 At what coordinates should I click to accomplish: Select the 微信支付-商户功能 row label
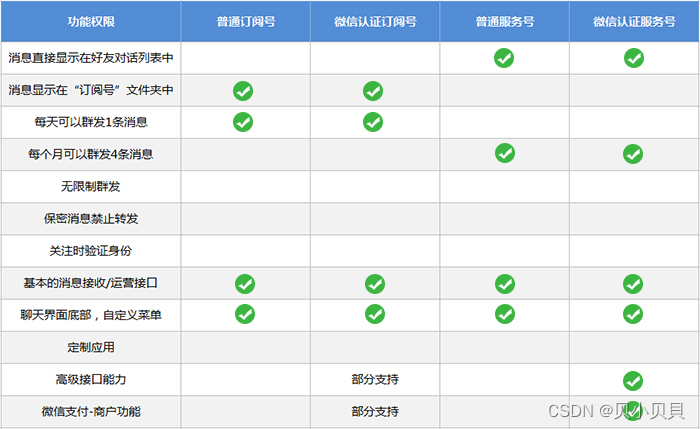pyautogui.click(x=91, y=411)
